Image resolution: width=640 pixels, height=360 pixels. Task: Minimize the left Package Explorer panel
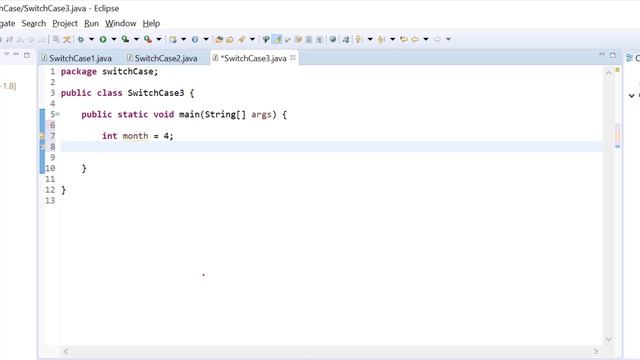click(x=16, y=54)
